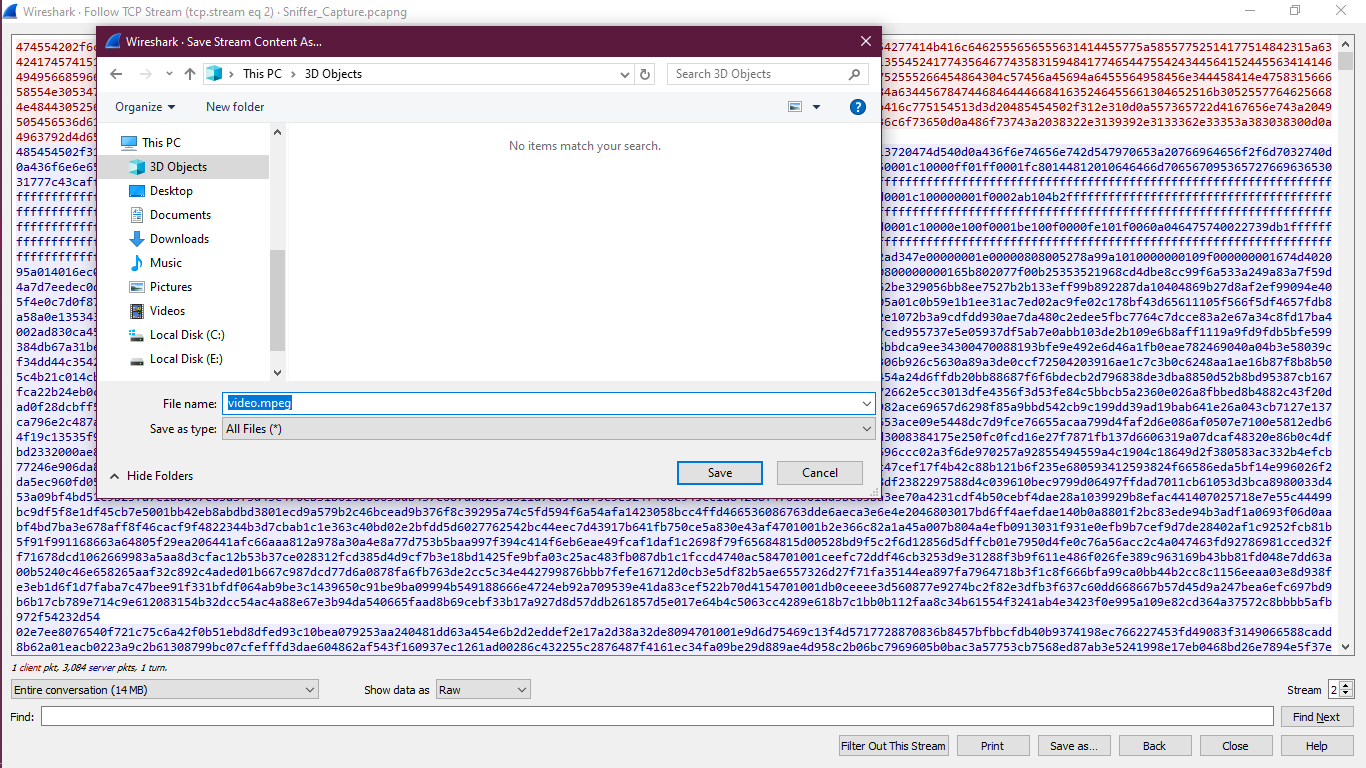Collapse folders with Hide Folders
This screenshot has height=768, width=1366.
(151, 476)
